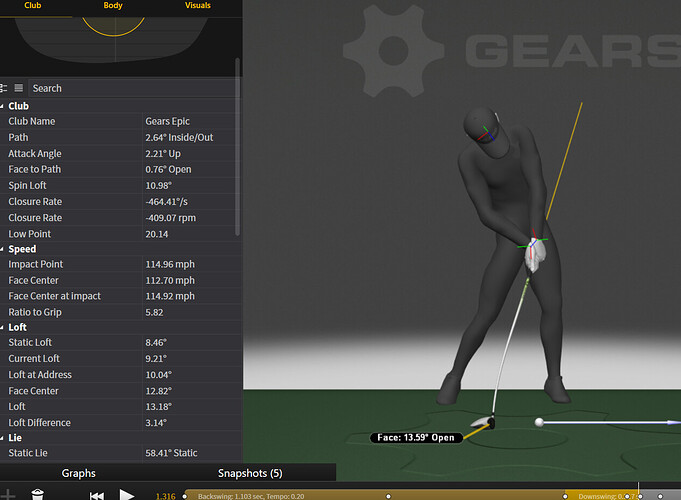
Task: Select the '10.04°' value
Action: (x=159, y=374)
